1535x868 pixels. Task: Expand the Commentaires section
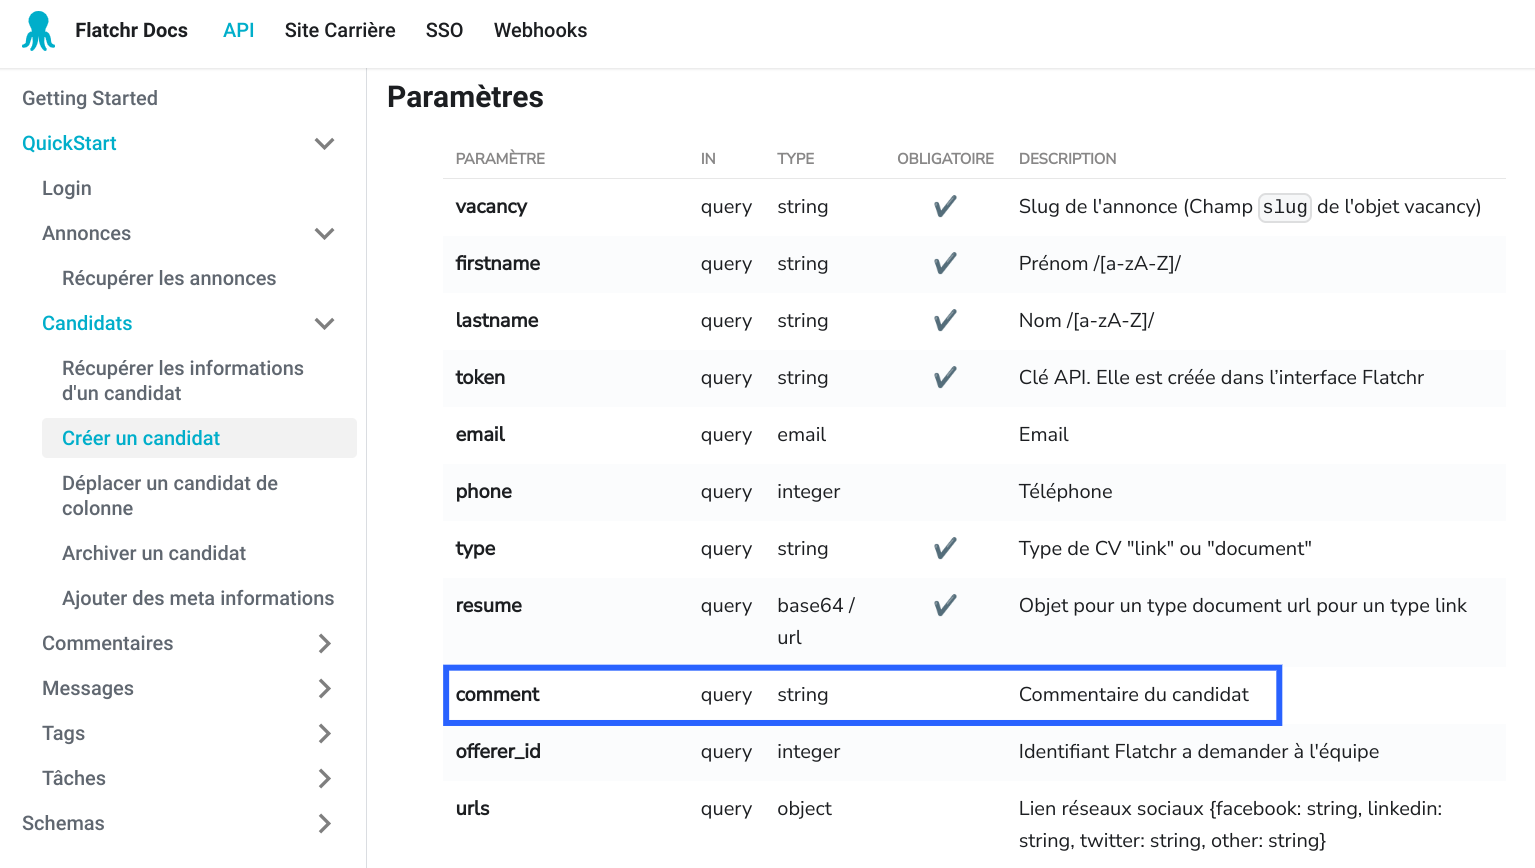pos(323,643)
